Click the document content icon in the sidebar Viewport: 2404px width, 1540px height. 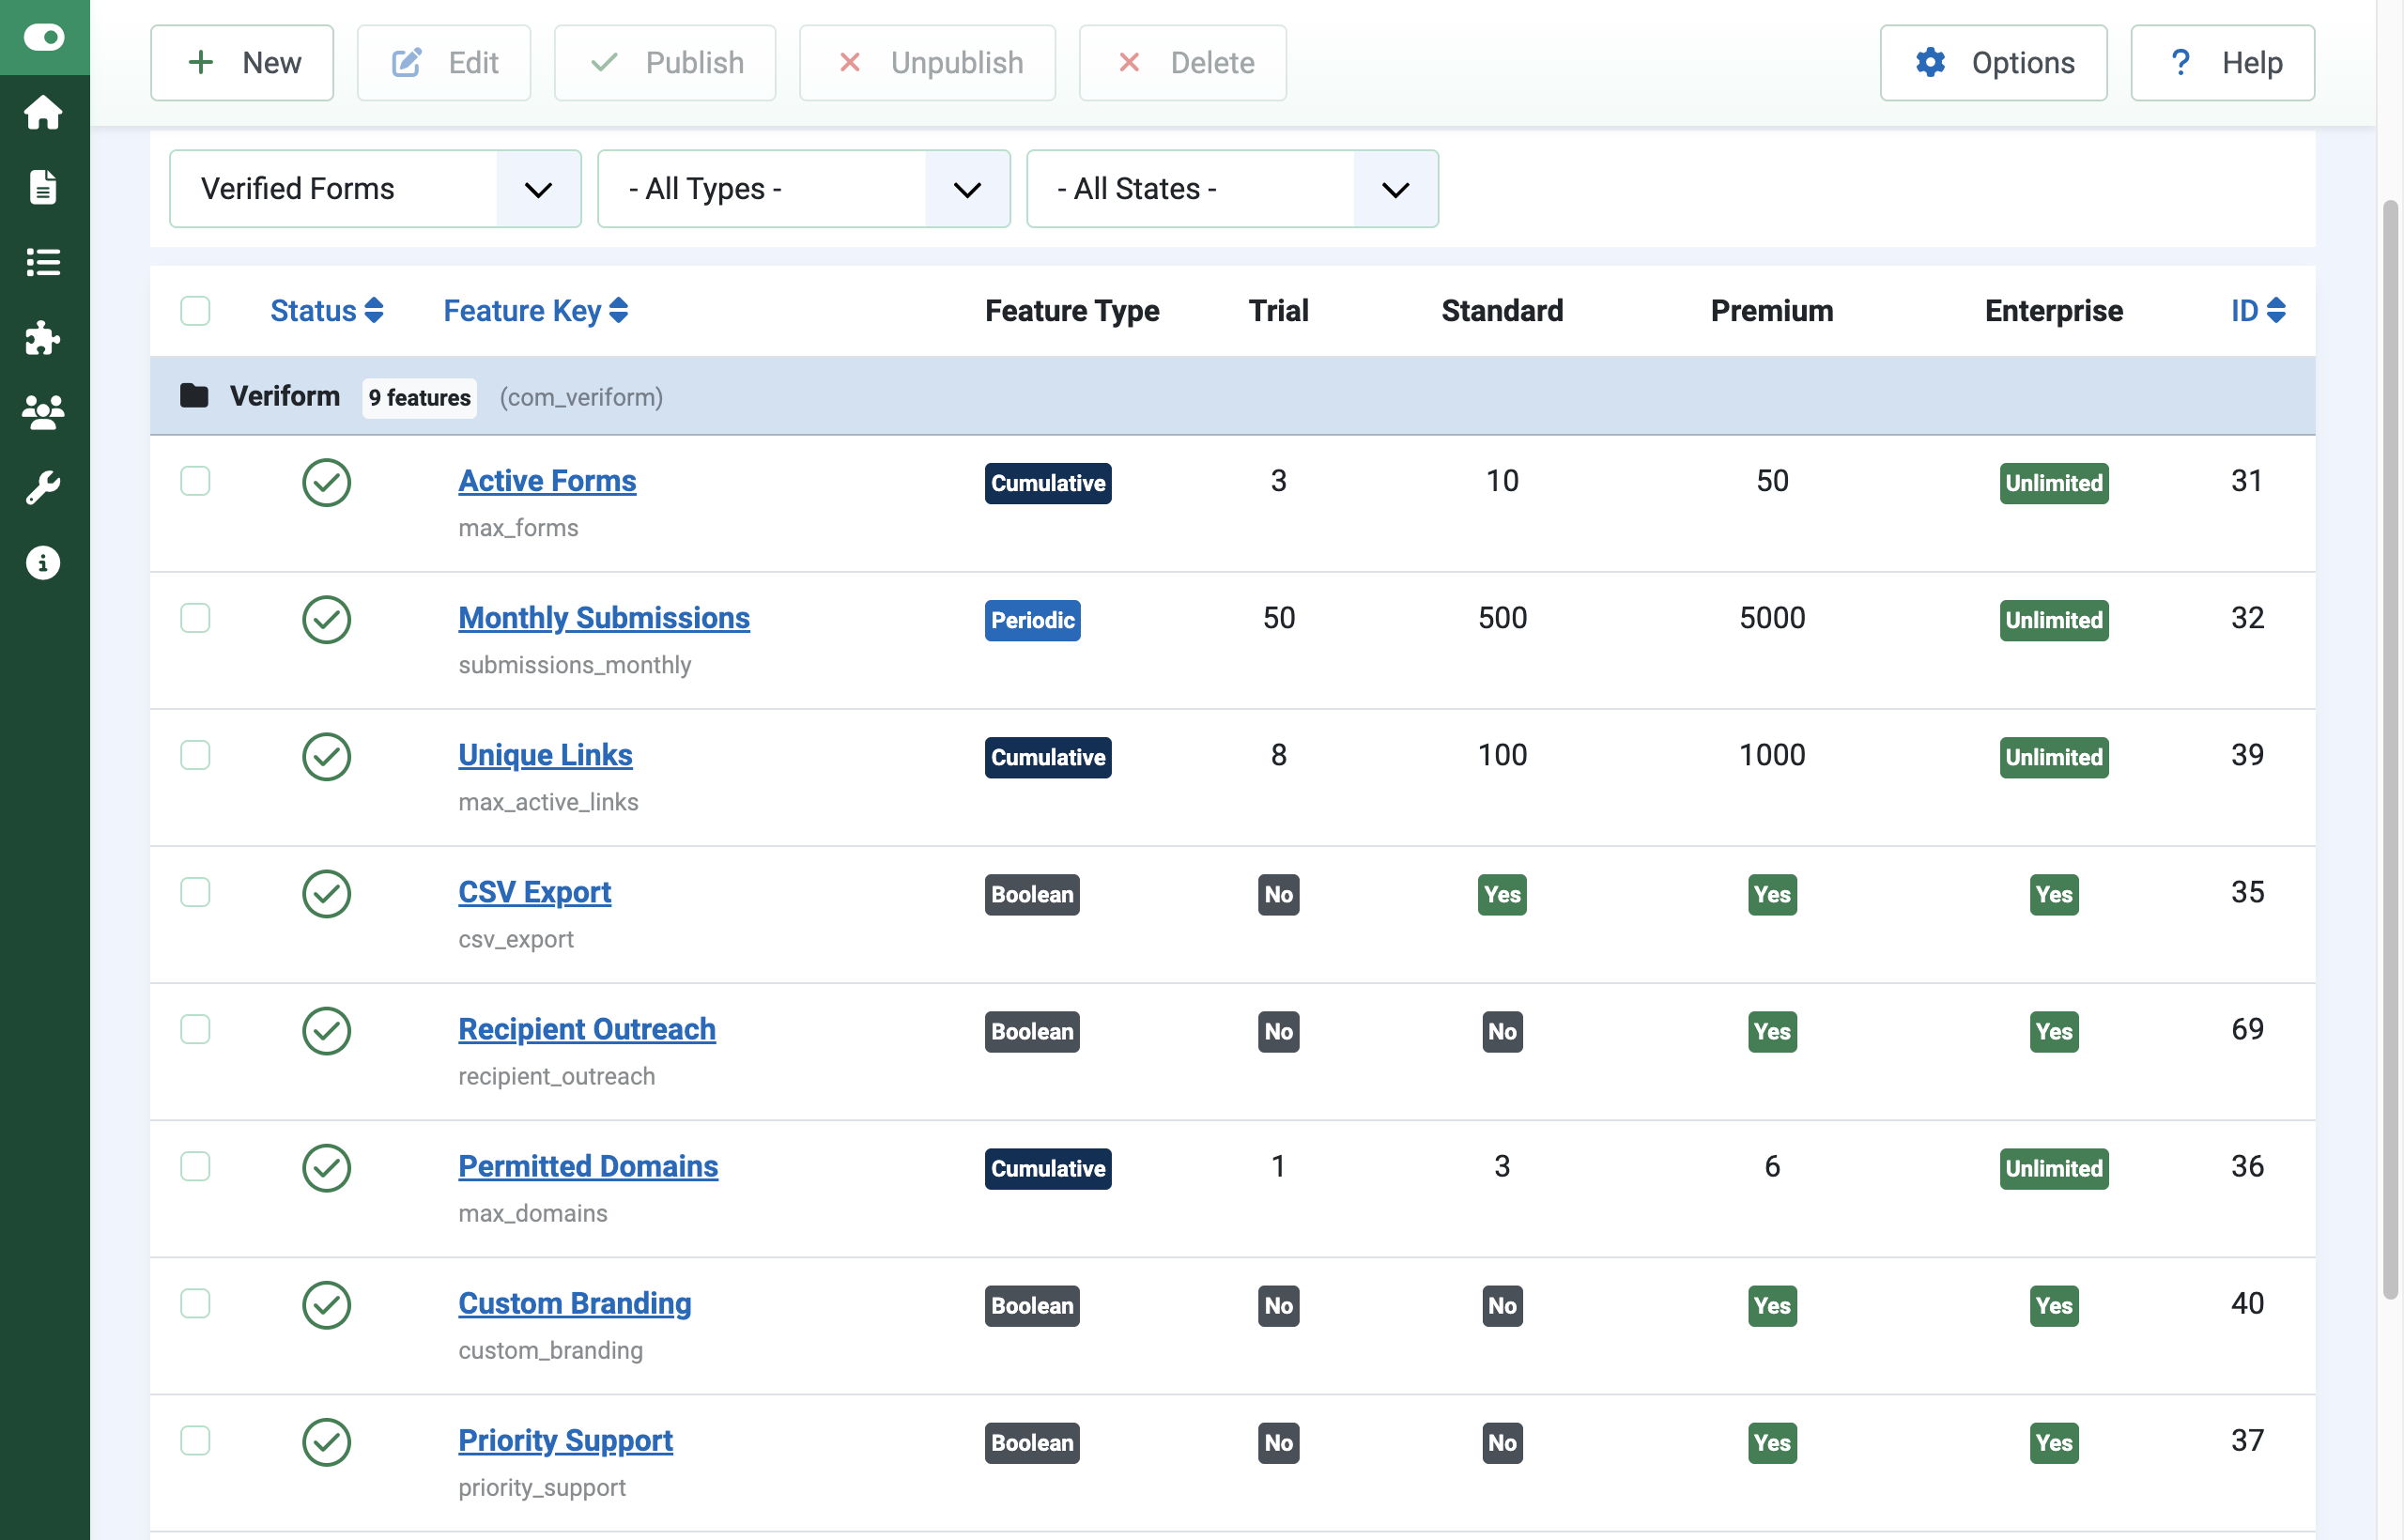click(44, 187)
